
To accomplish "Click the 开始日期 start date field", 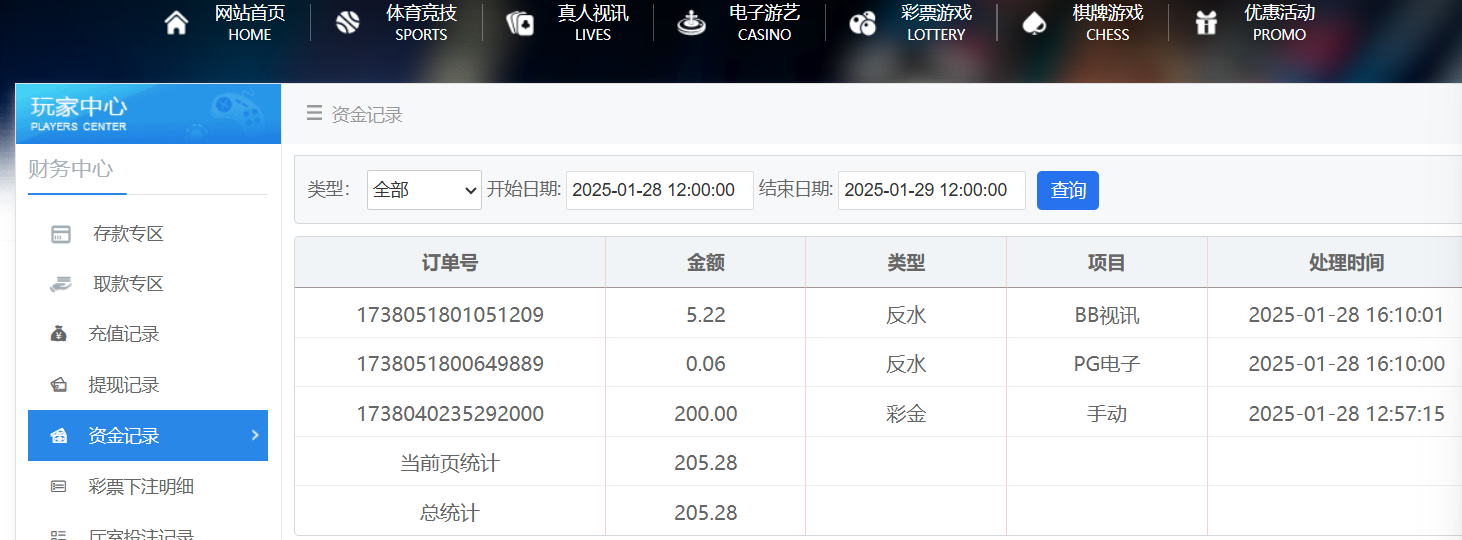I will (659, 190).
